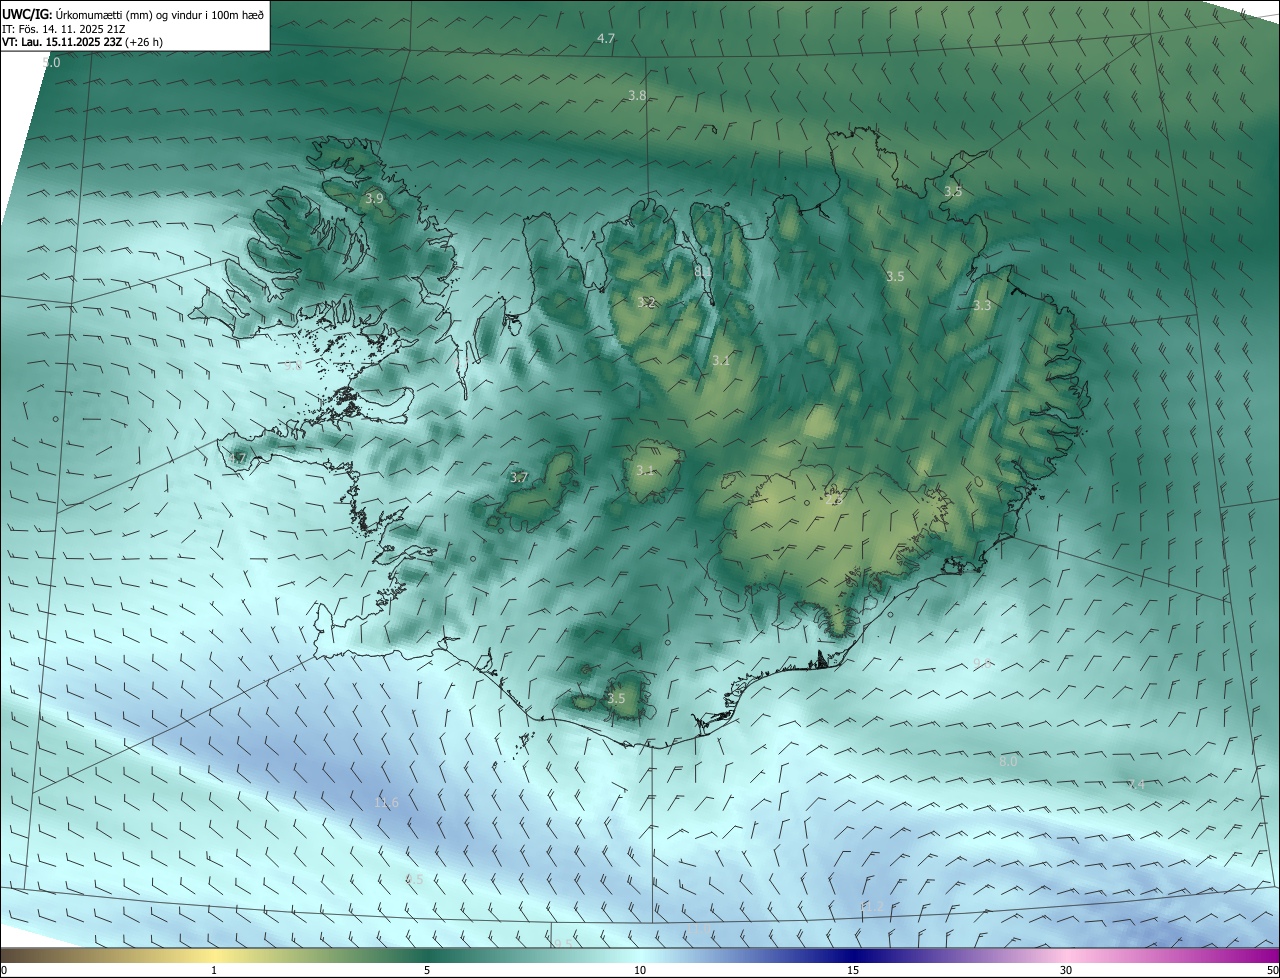Click the 11.6 value label offshore
The height and width of the screenshot is (978, 1280).
pos(386,803)
